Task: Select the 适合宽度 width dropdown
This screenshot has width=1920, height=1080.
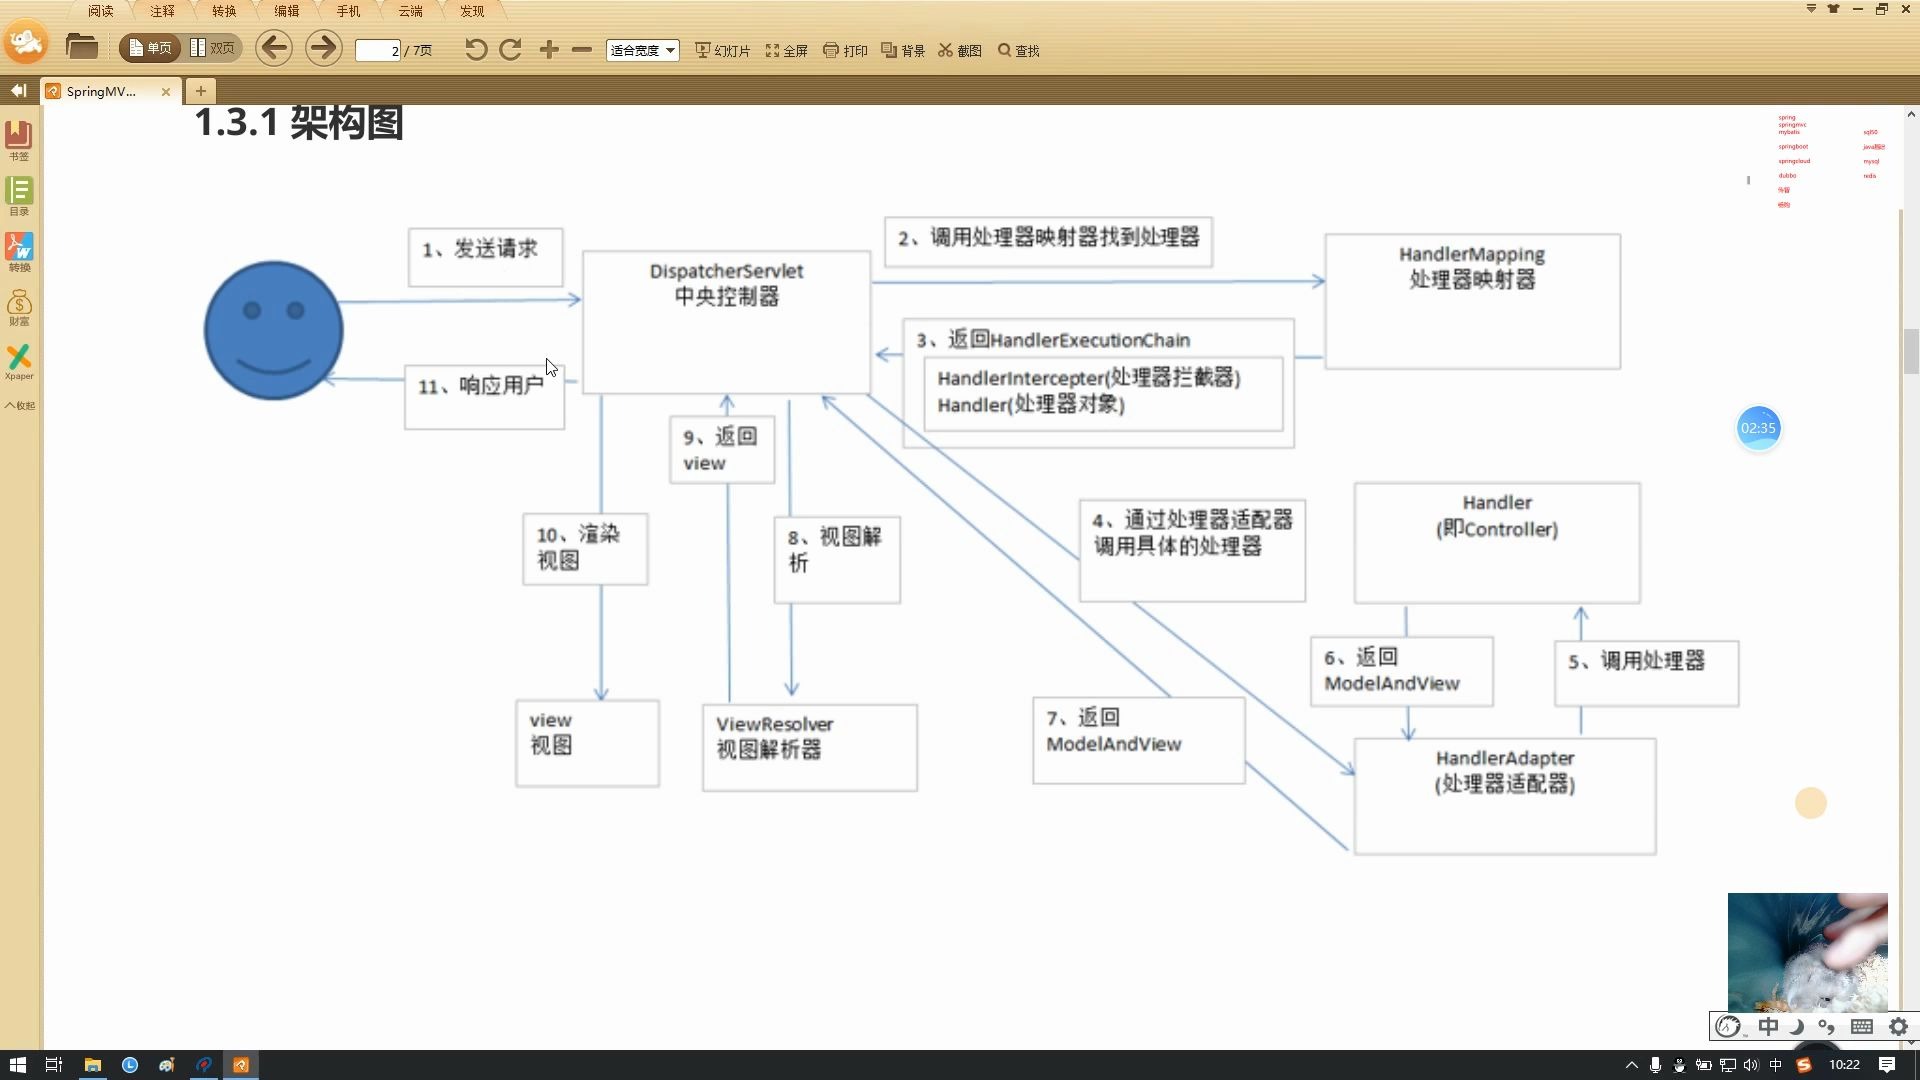Action: click(x=641, y=50)
